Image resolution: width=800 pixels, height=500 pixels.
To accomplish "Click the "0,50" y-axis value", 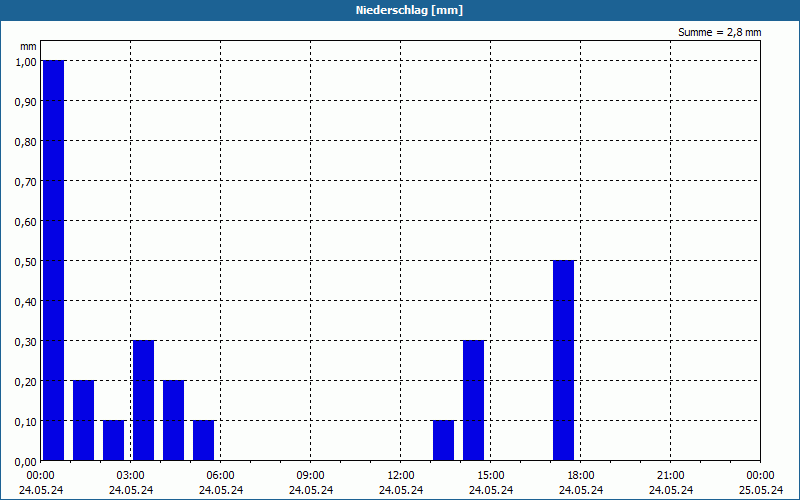I will pos(26,261).
